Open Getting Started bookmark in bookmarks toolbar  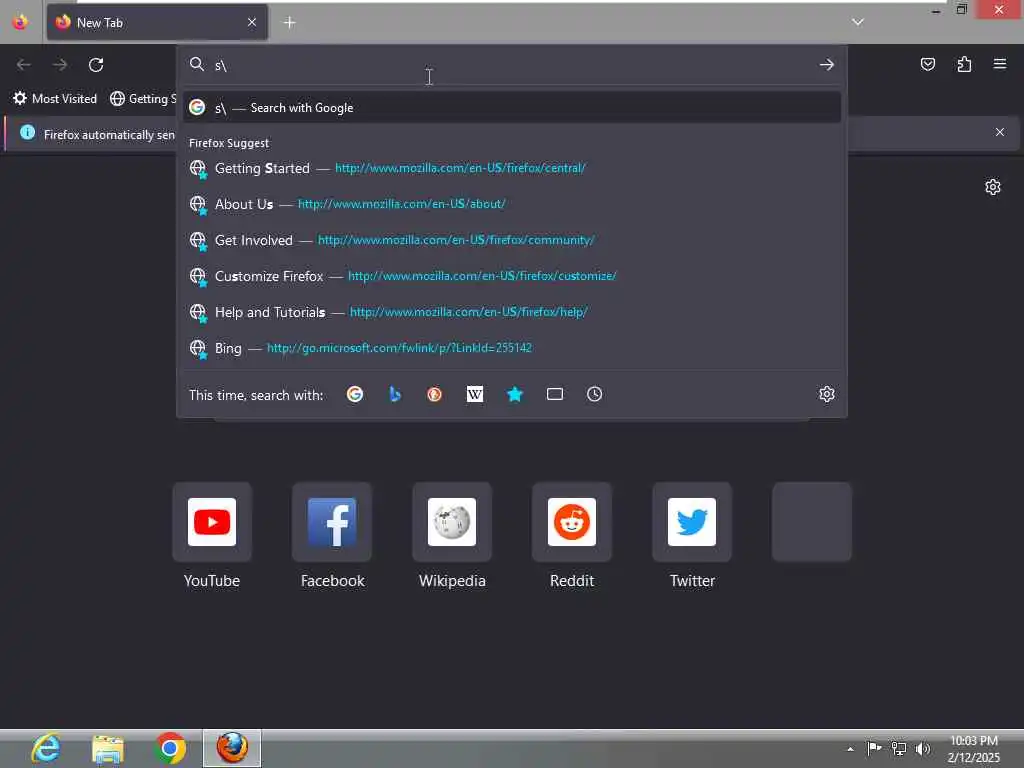[x=143, y=99]
